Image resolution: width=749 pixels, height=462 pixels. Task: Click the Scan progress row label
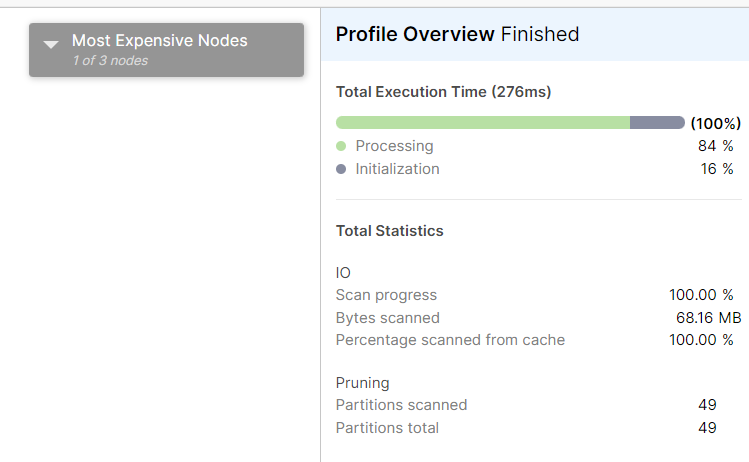point(386,295)
